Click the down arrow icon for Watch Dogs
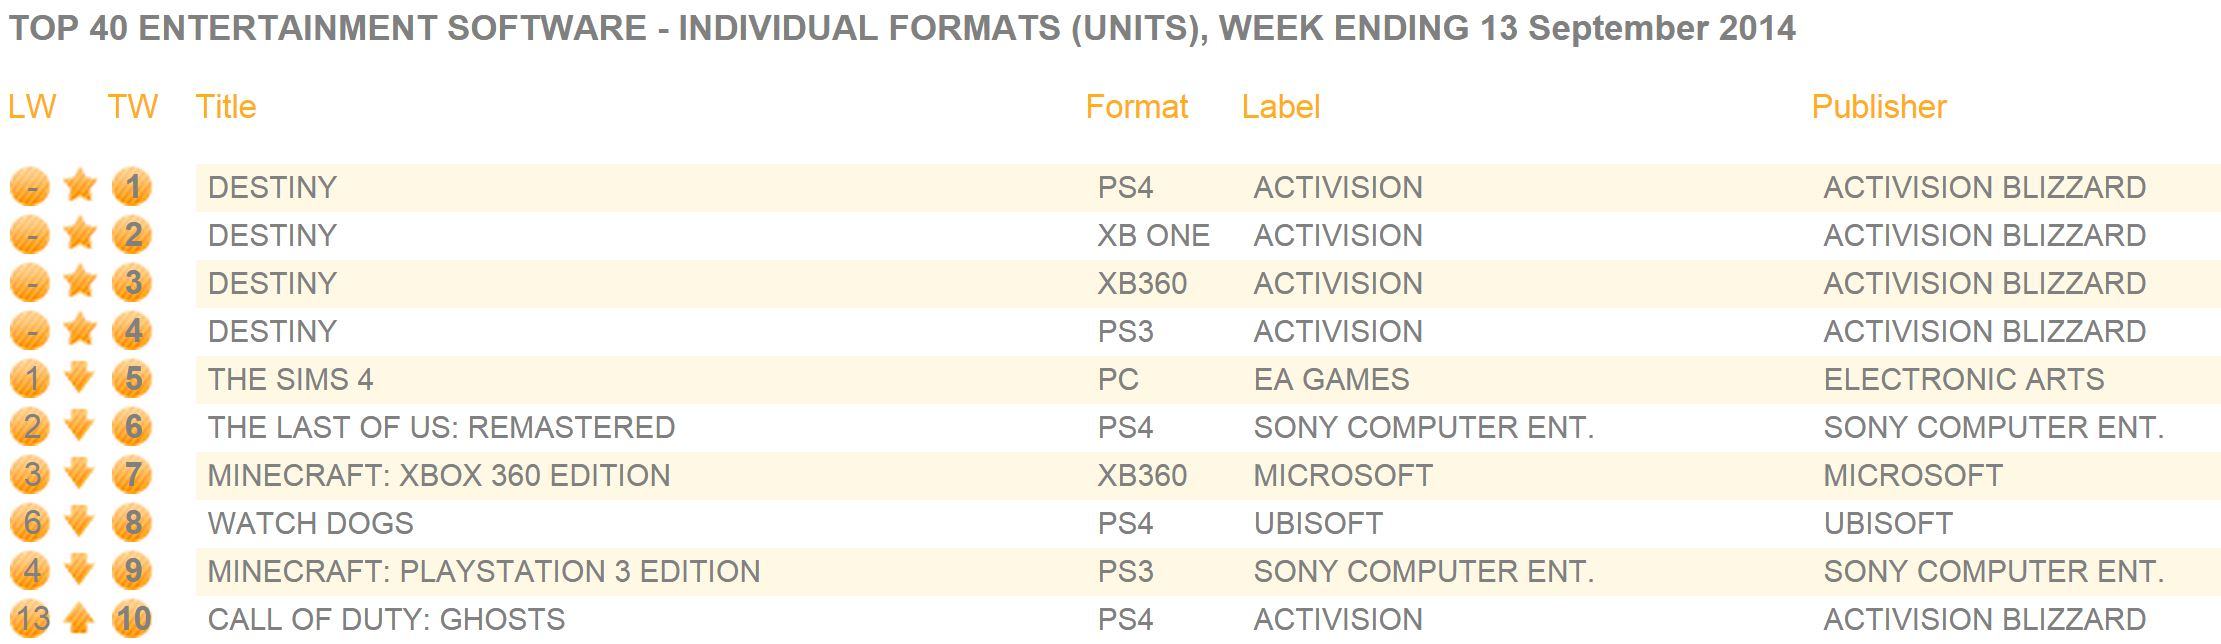This screenshot has height=644, width=2221. click(x=79, y=522)
